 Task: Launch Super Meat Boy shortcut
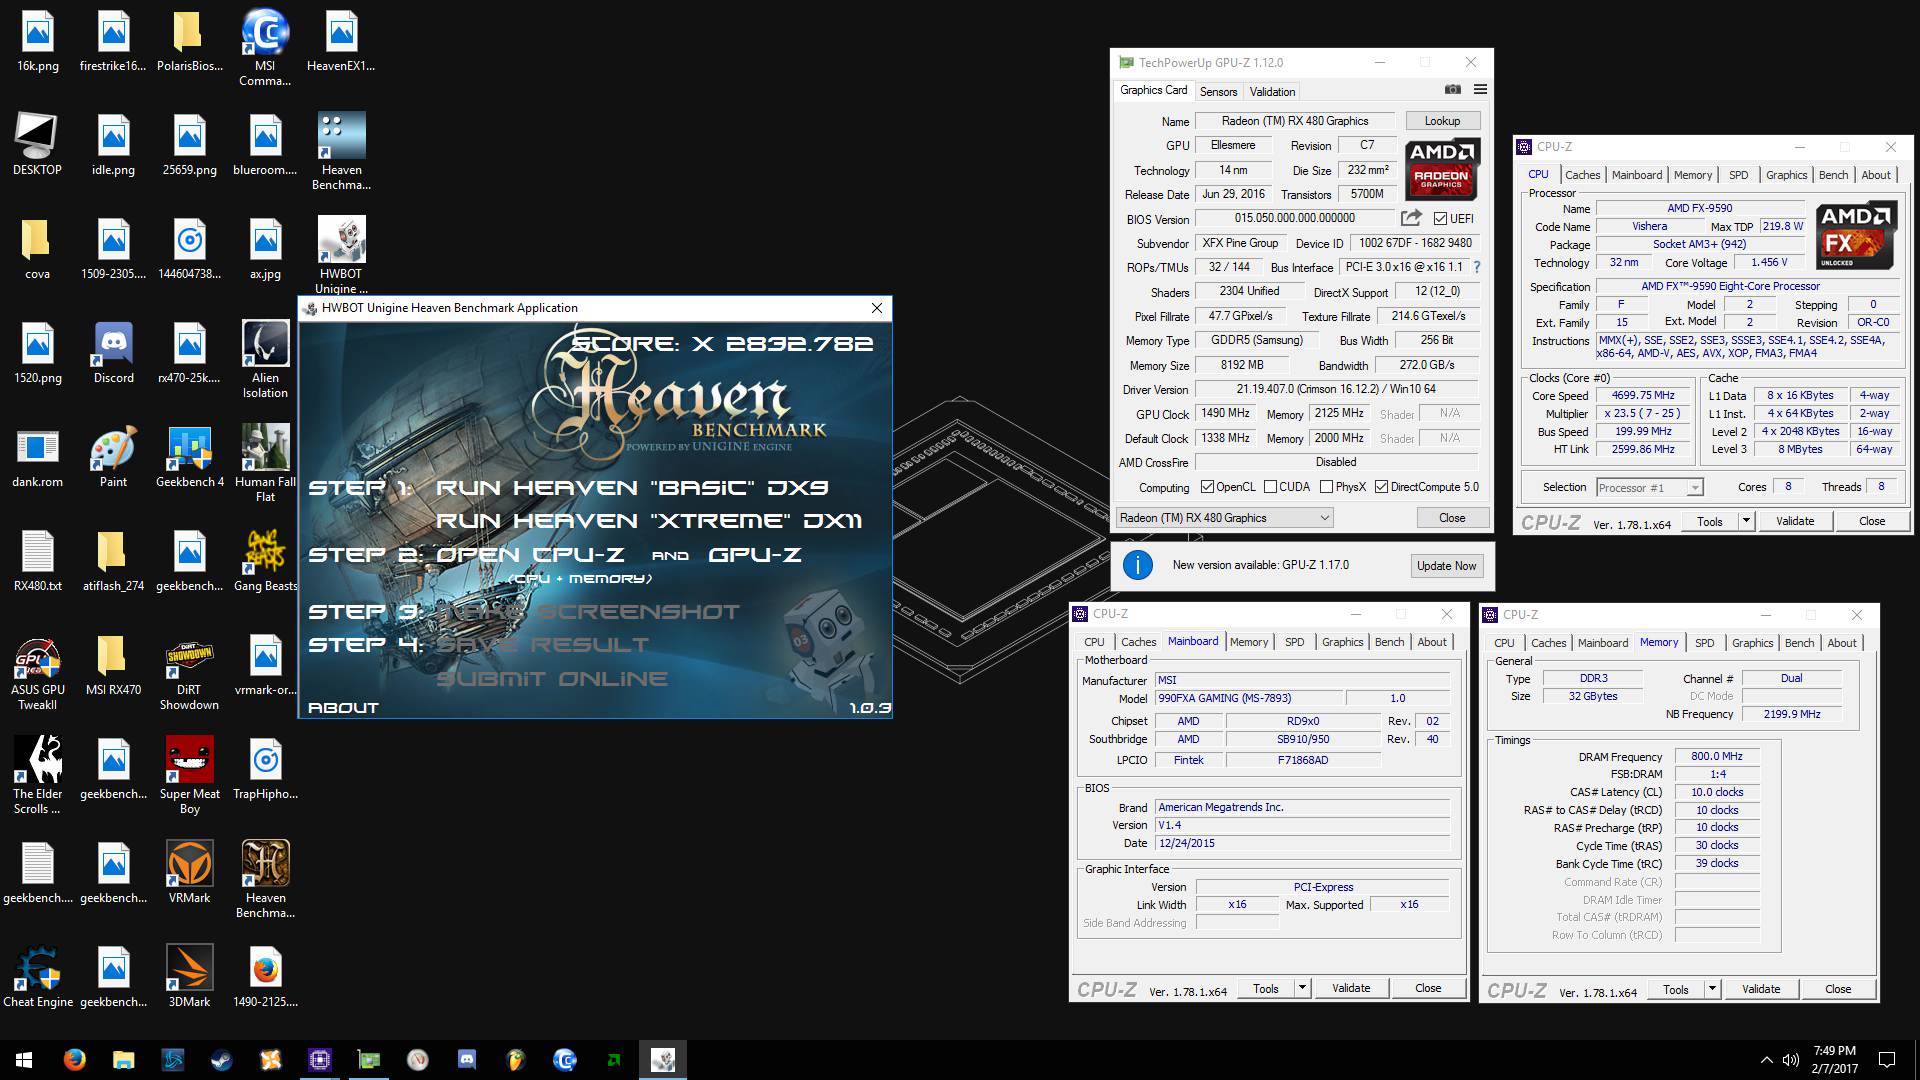[x=190, y=776]
